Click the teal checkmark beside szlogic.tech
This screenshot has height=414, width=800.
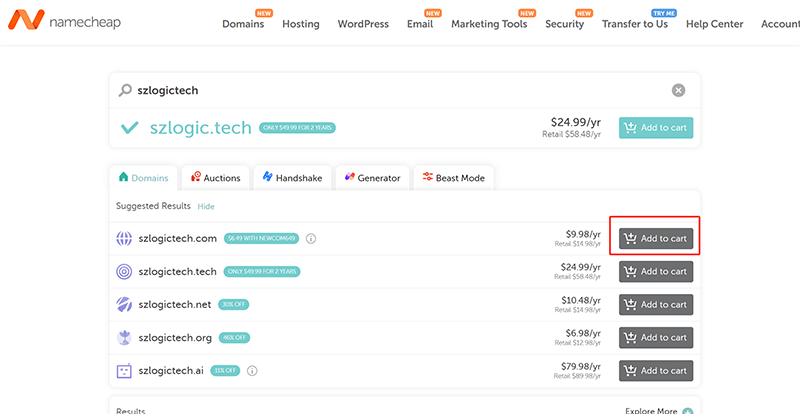tap(130, 128)
